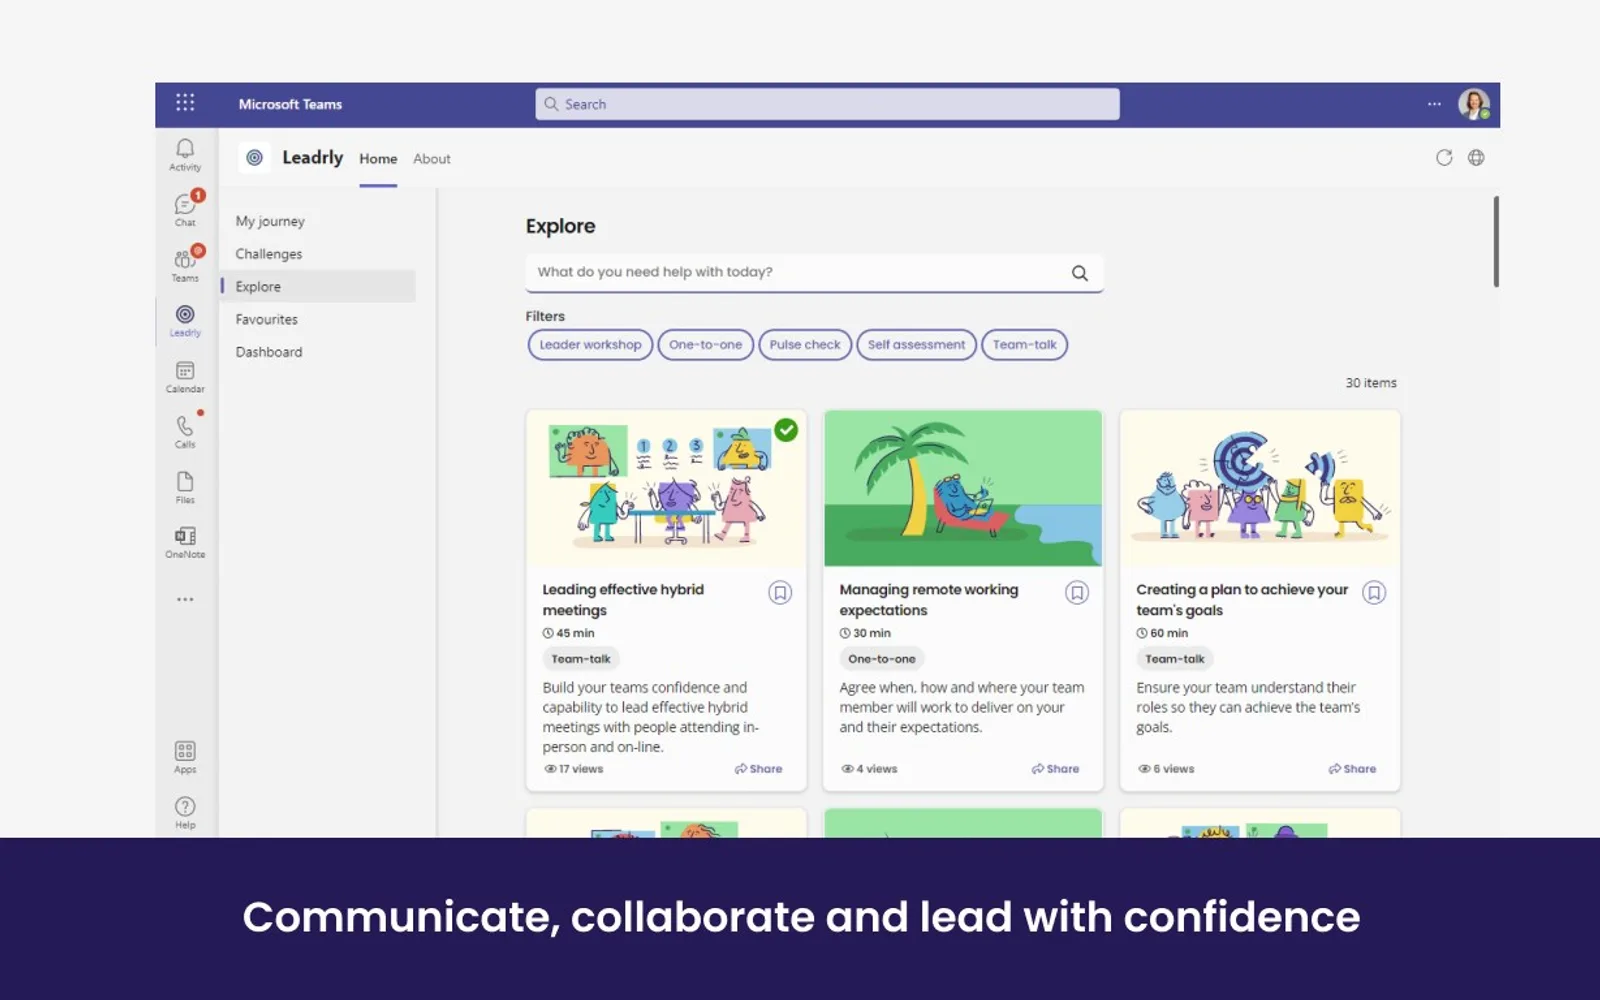Switch to the Home tab
The image size is (1600, 1000).
pos(378,159)
